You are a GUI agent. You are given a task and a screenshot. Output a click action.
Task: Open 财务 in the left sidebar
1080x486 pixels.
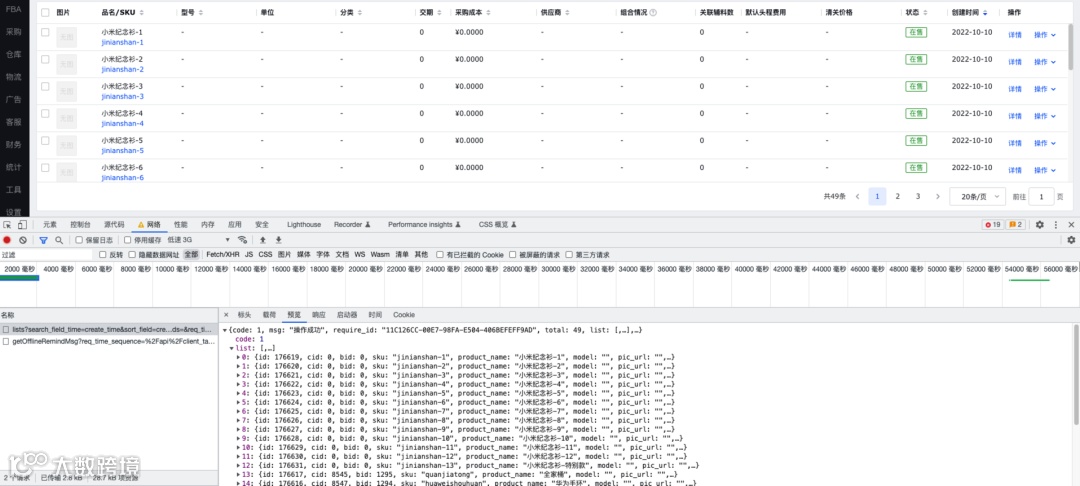tap(13, 145)
